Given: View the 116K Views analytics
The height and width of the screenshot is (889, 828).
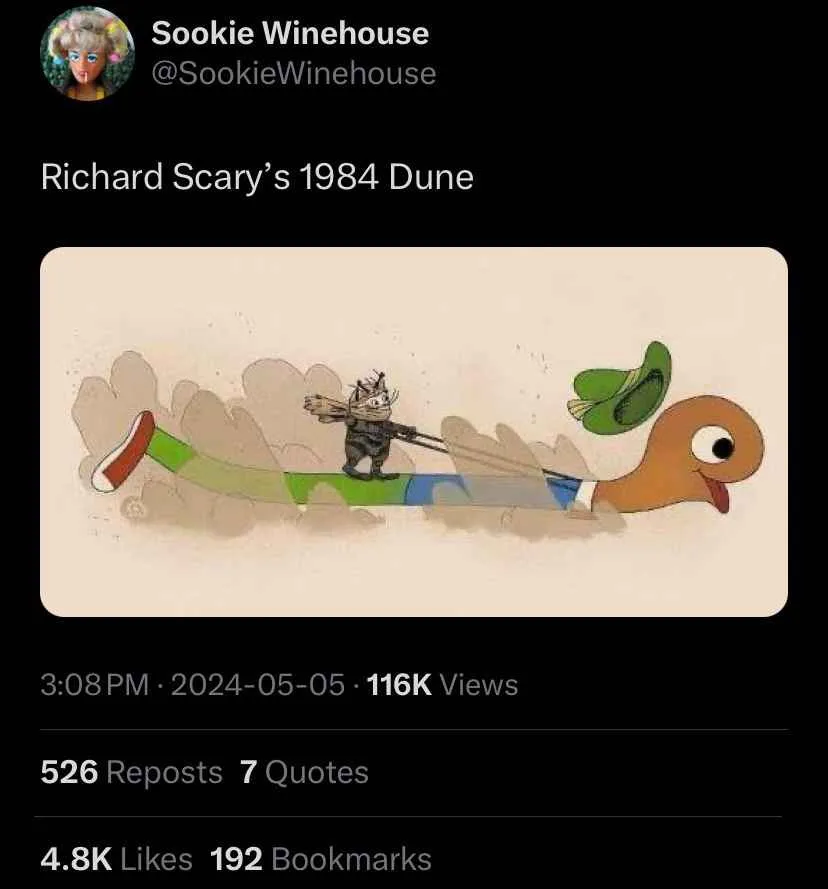Looking at the screenshot, I should click(442, 684).
